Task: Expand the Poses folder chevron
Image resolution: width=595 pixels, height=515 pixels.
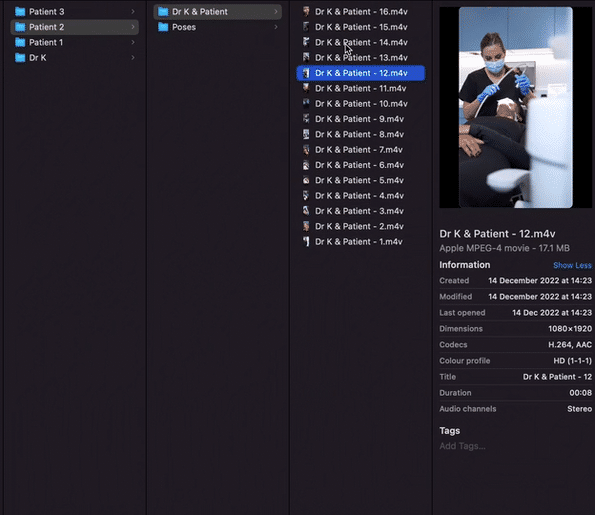Action: pyautogui.click(x=276, y=27)
